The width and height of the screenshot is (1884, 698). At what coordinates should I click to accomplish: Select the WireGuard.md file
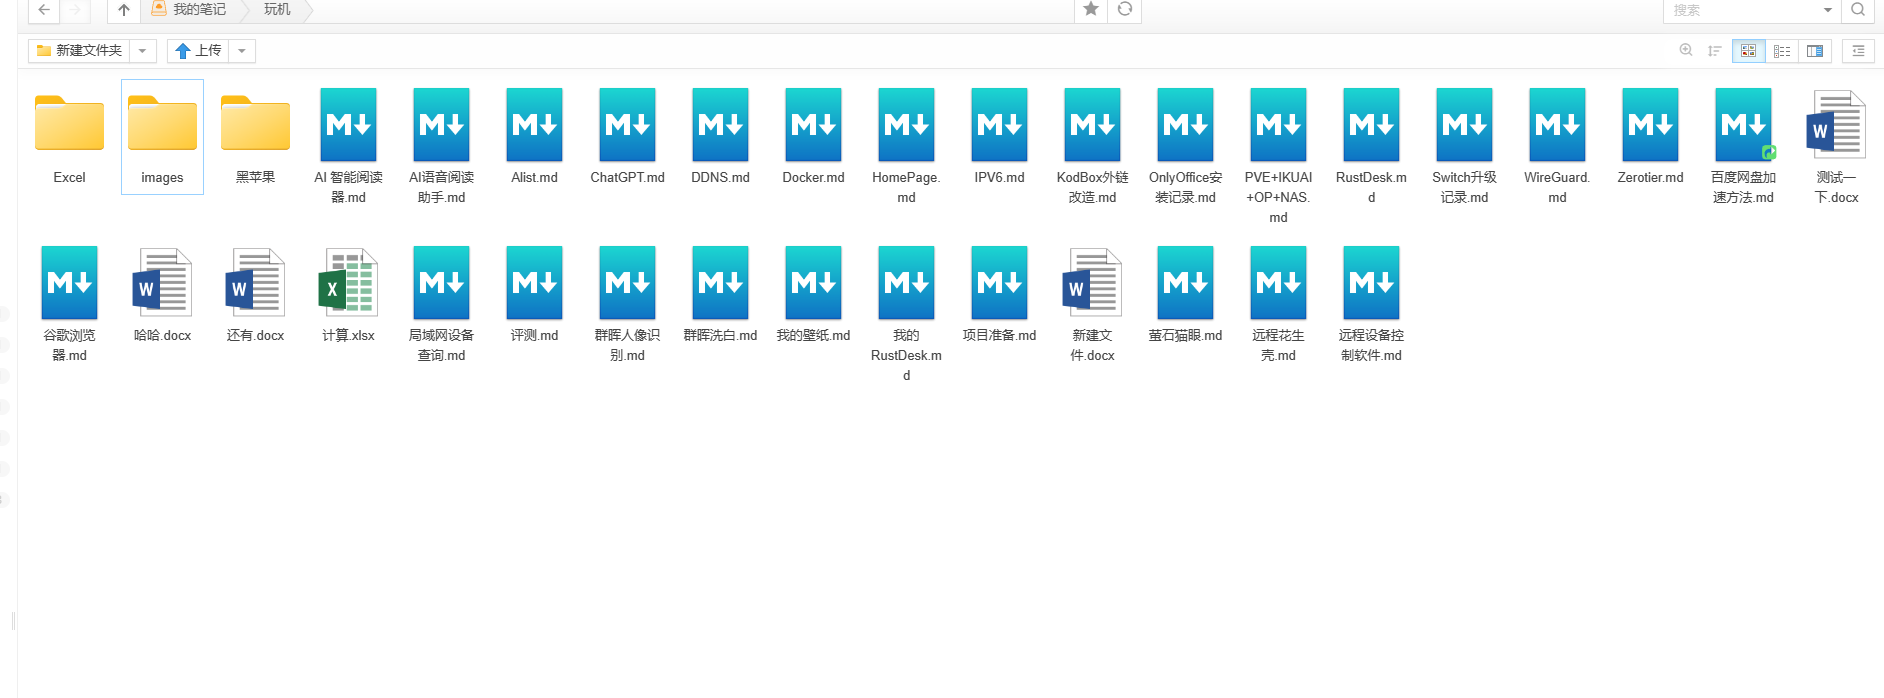(x=1557, y=146)
